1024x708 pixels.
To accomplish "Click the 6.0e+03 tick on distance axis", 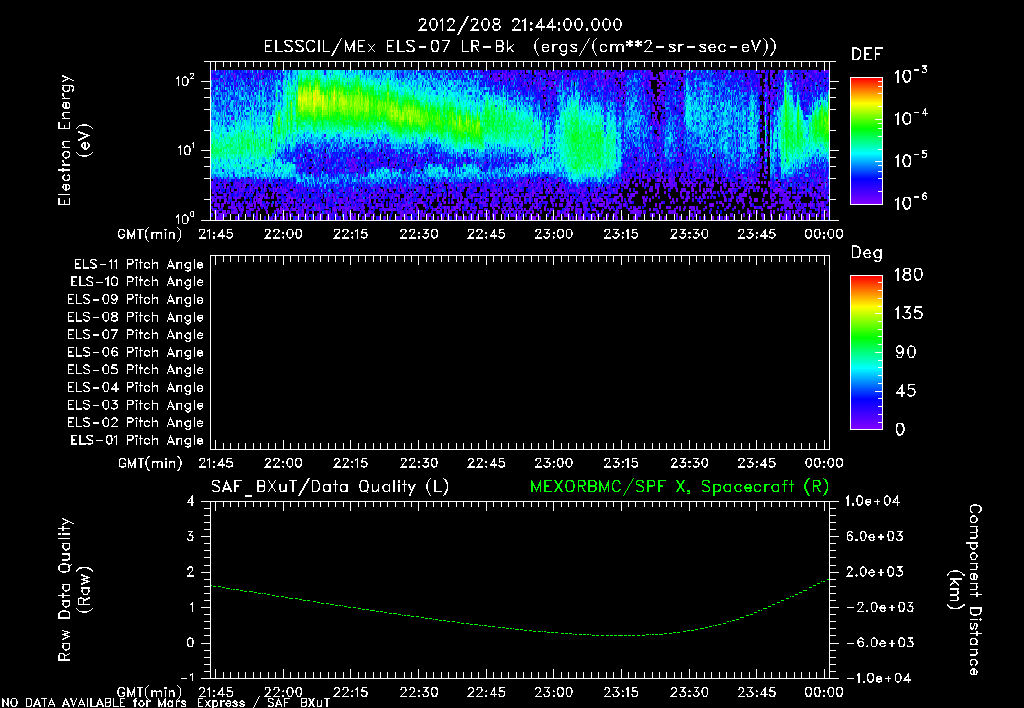I will pos(874,537).
